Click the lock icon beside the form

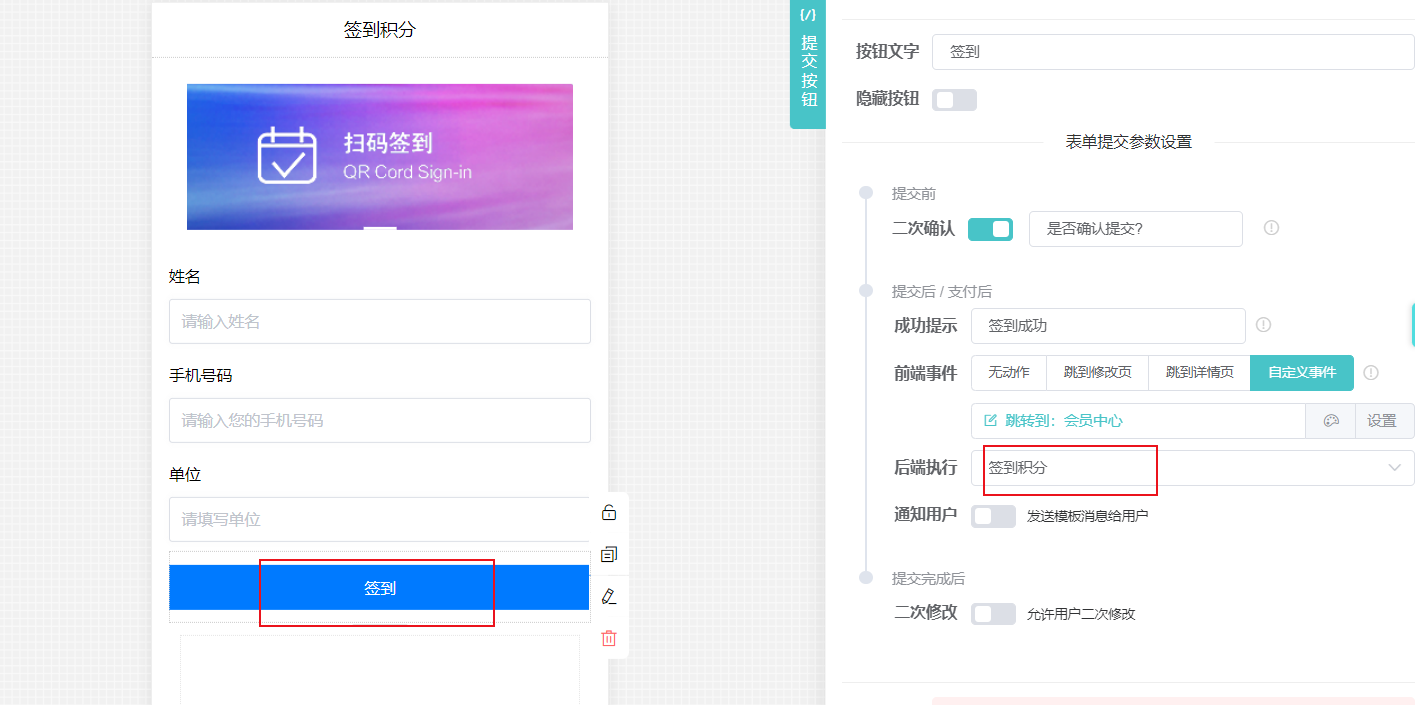tap(609, 513)
